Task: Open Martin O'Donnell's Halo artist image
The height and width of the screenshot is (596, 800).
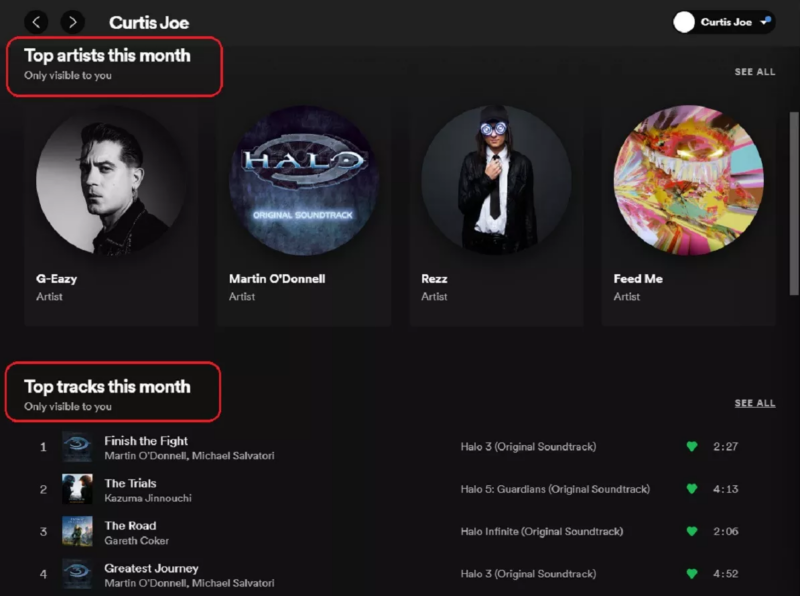Action: [x=303, y=180]
